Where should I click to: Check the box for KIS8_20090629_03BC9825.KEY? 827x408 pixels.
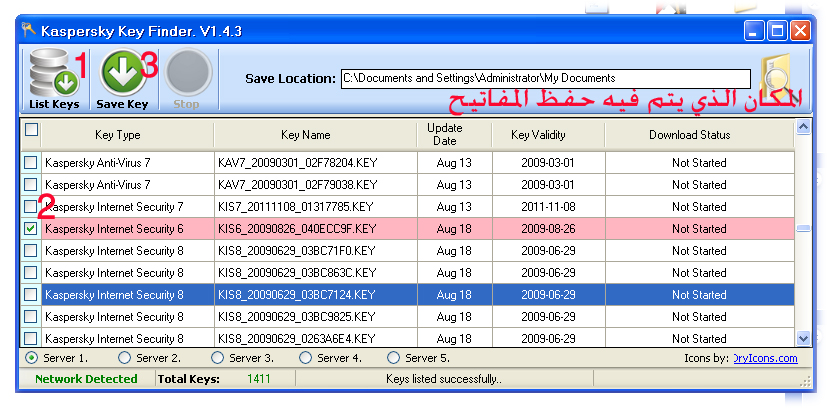[x=31, y=316]
